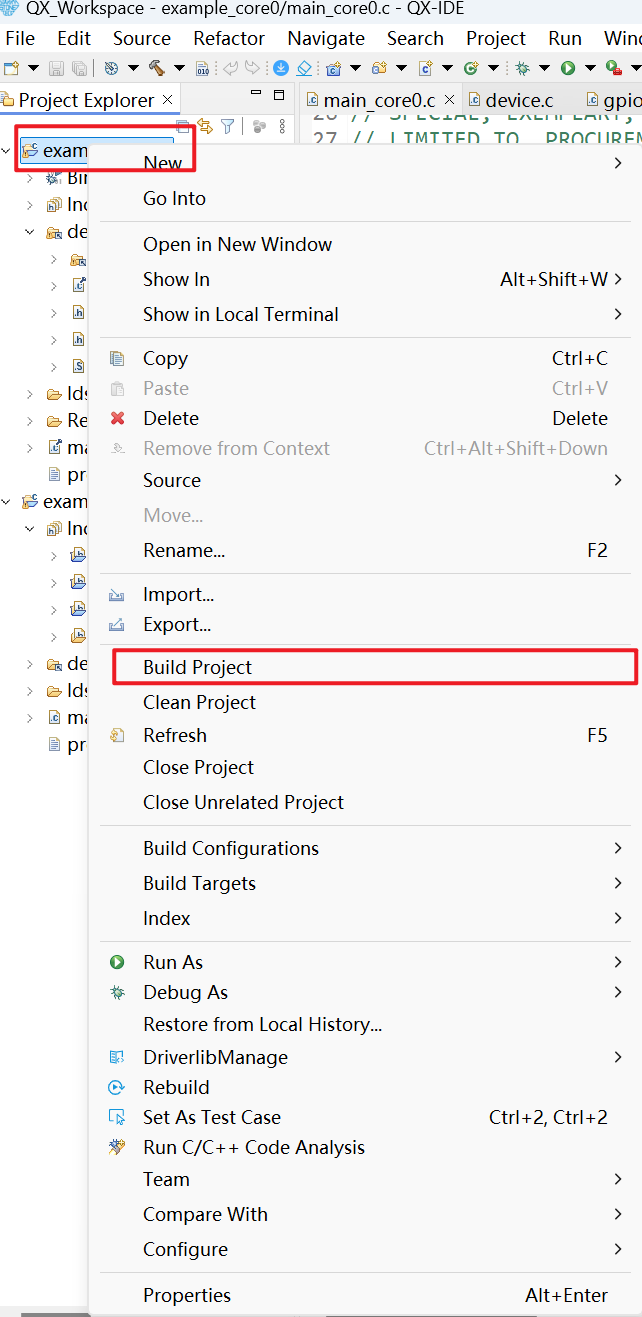
Task: Click the red X Delete icon in menu
Action: pos(118,418)
